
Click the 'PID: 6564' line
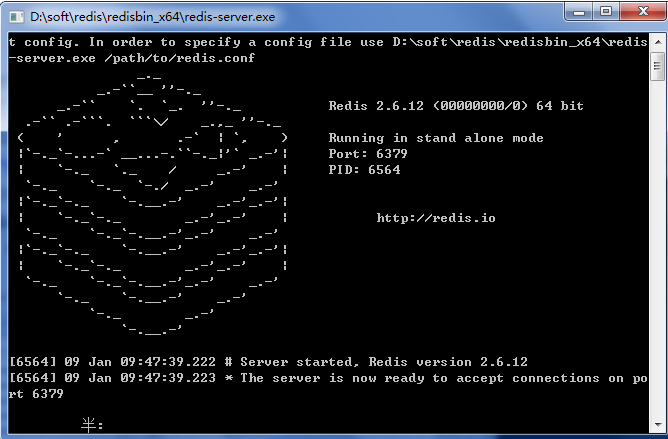tap(364, 170)
